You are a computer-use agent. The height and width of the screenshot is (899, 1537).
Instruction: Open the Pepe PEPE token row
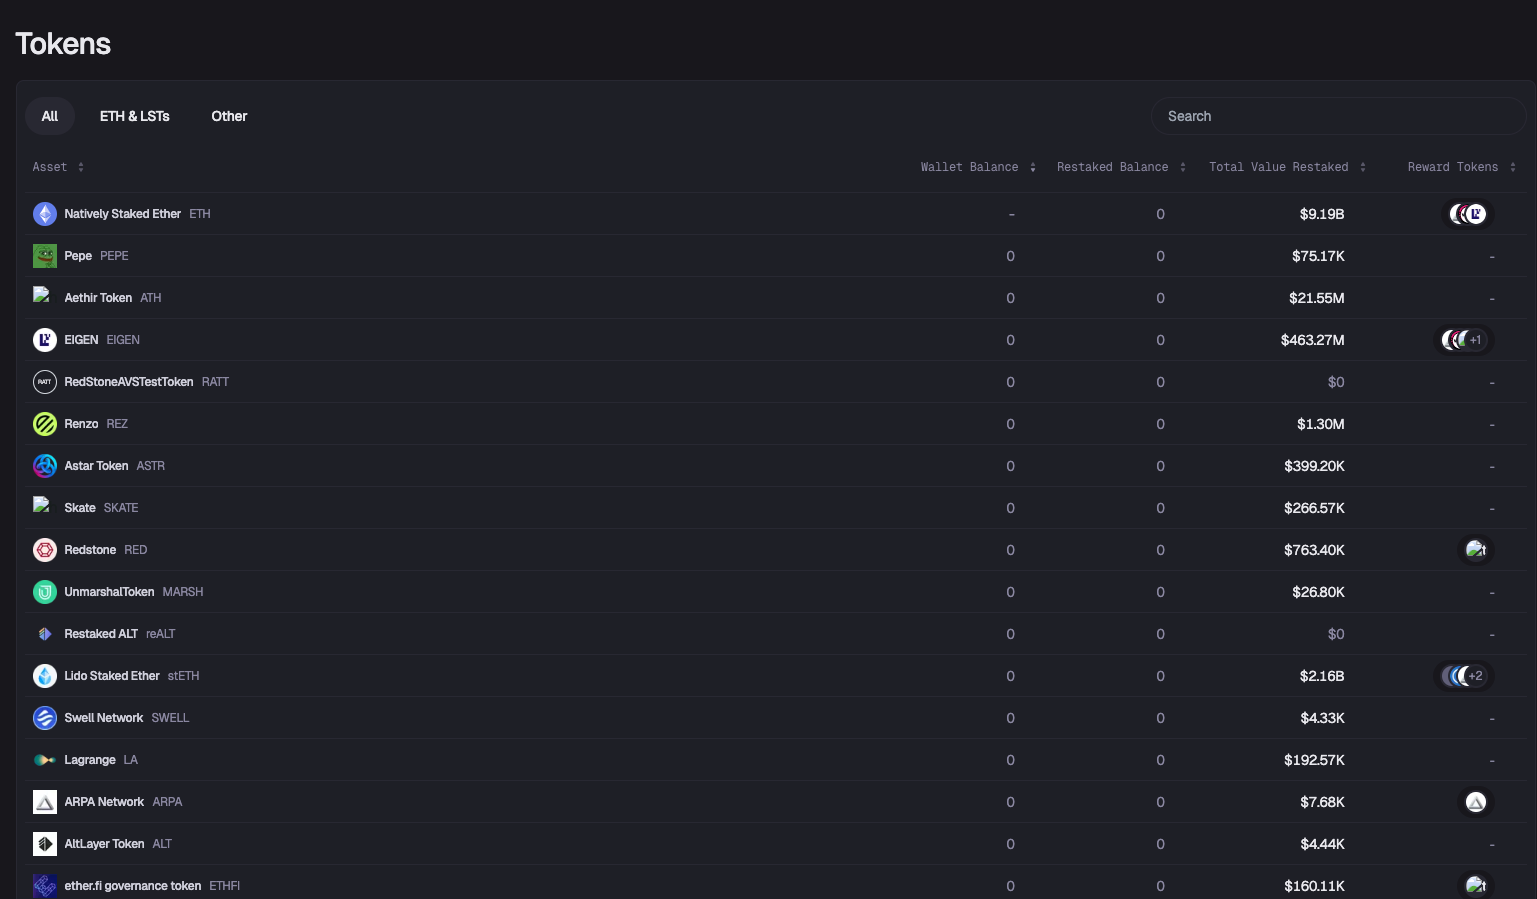776,256
